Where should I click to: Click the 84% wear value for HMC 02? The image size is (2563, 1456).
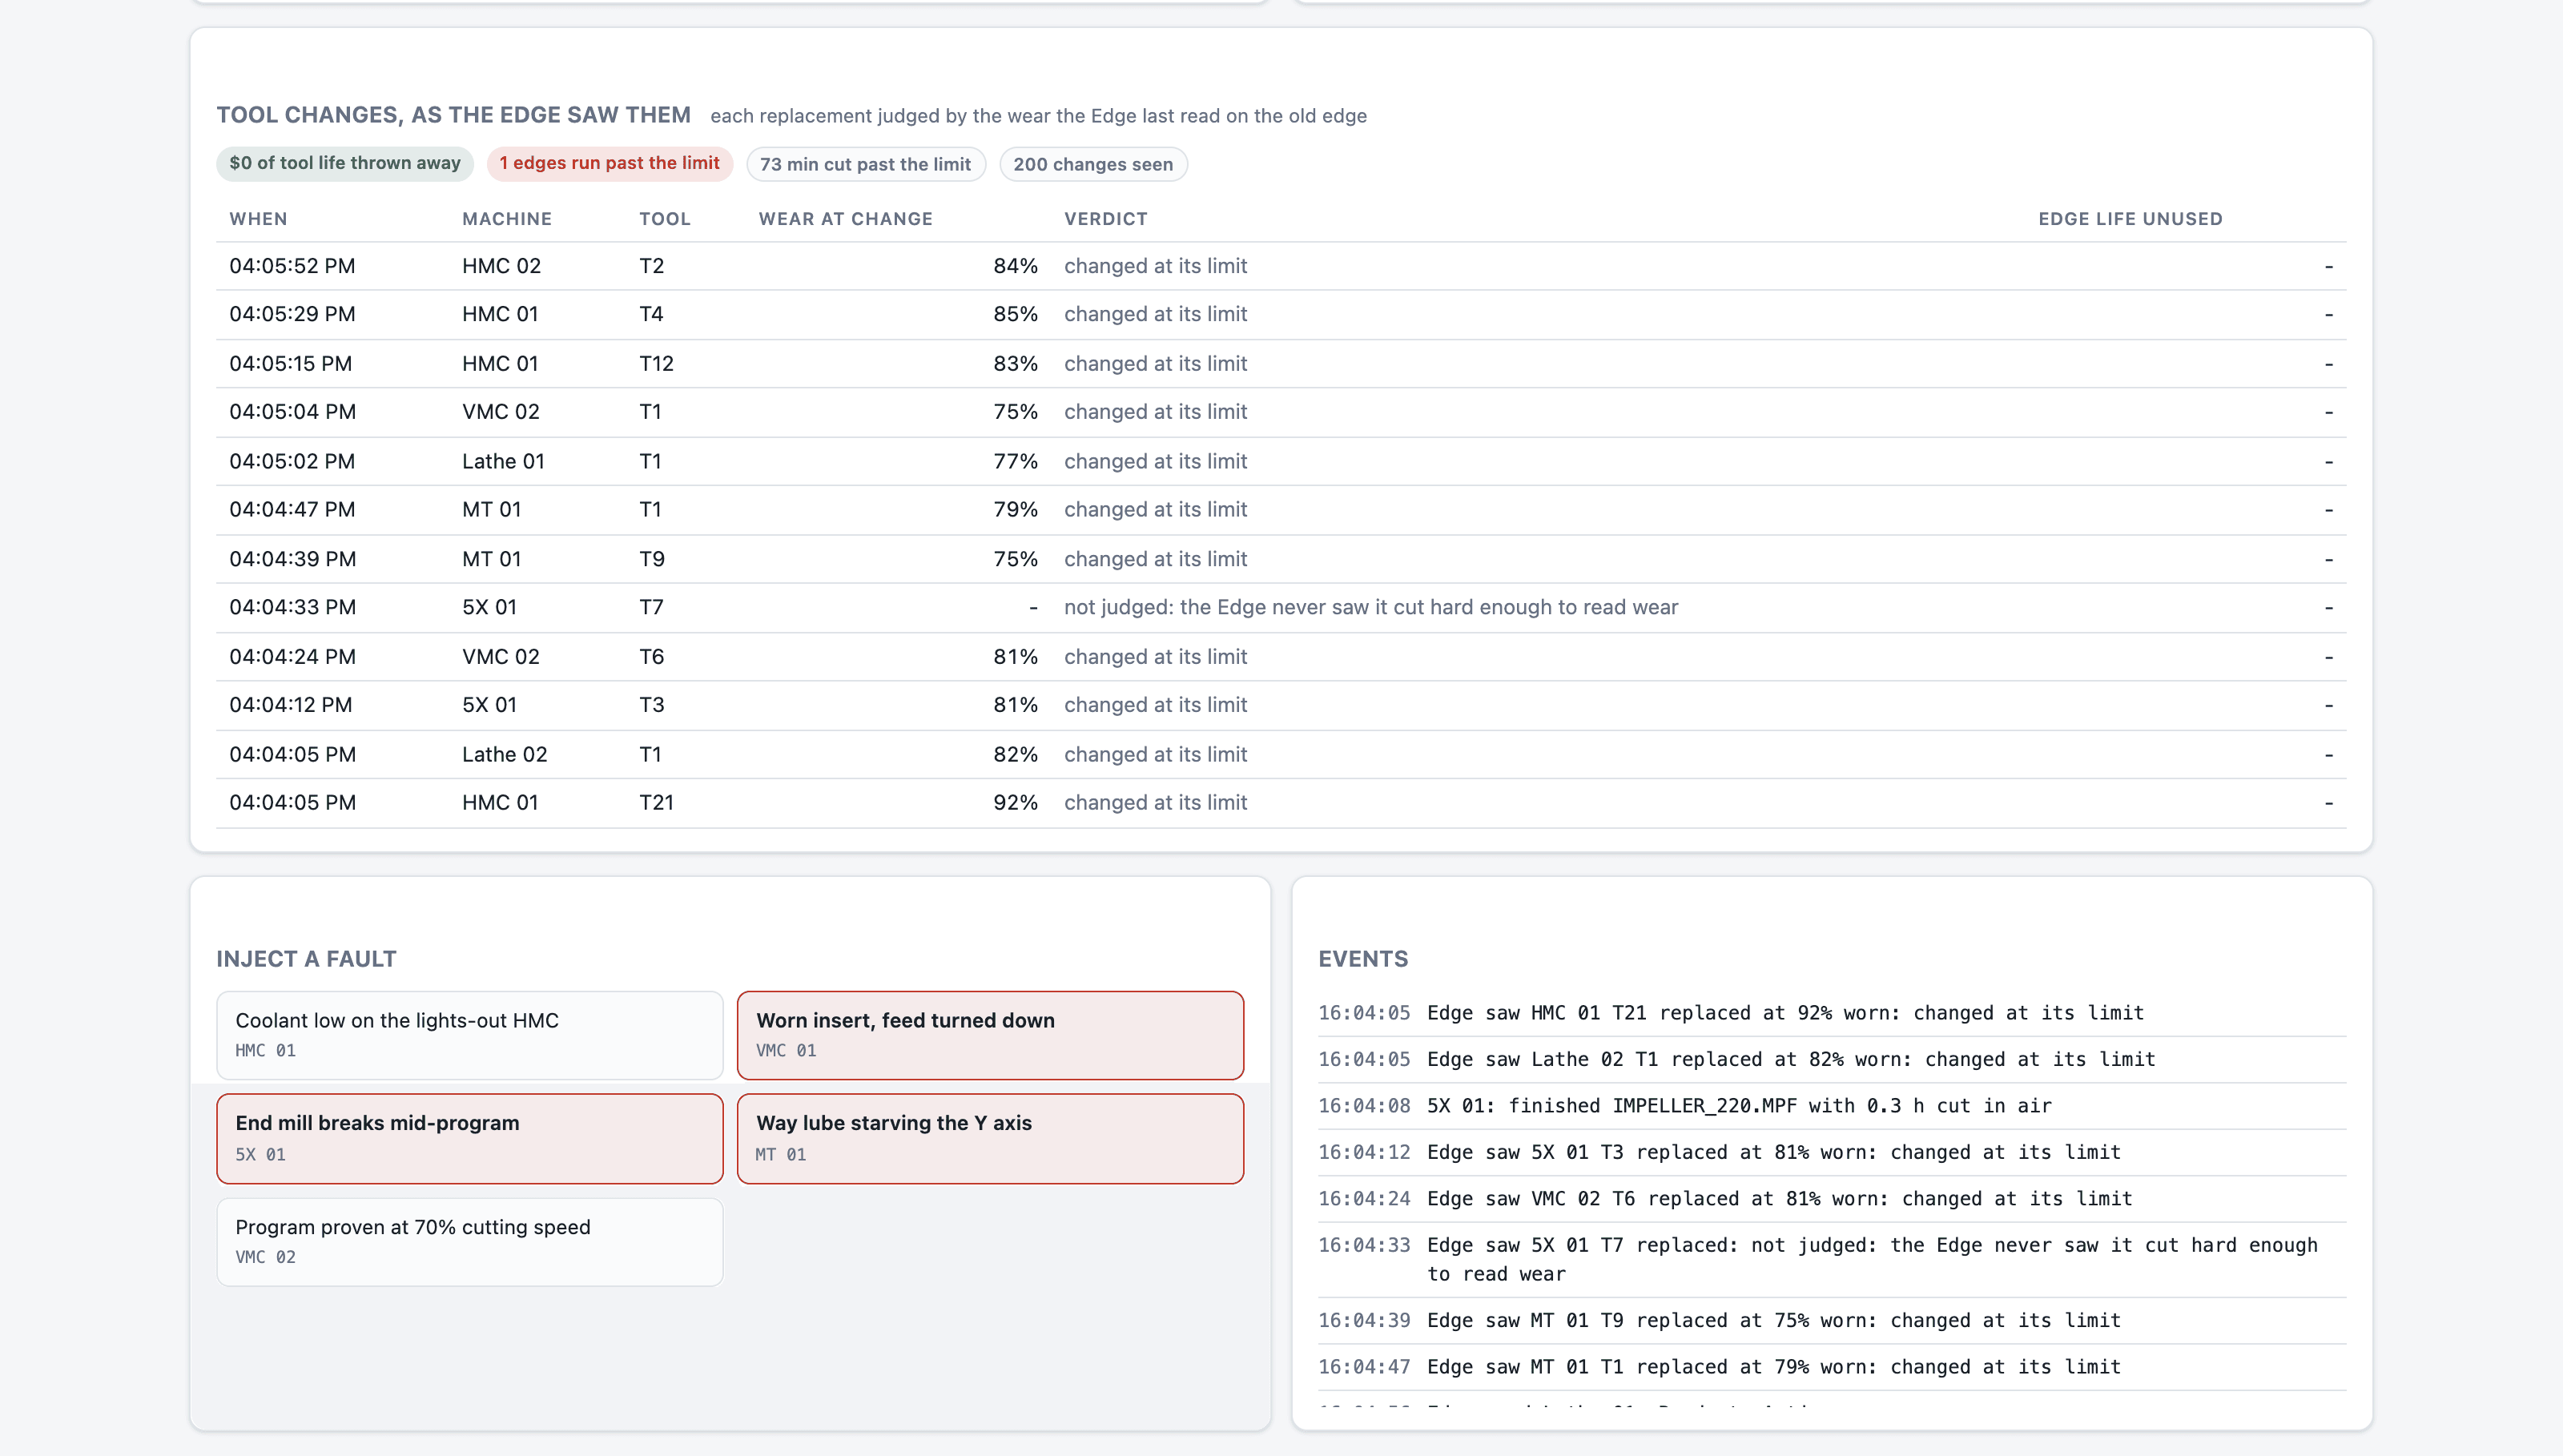click(x=1015, y=266)
